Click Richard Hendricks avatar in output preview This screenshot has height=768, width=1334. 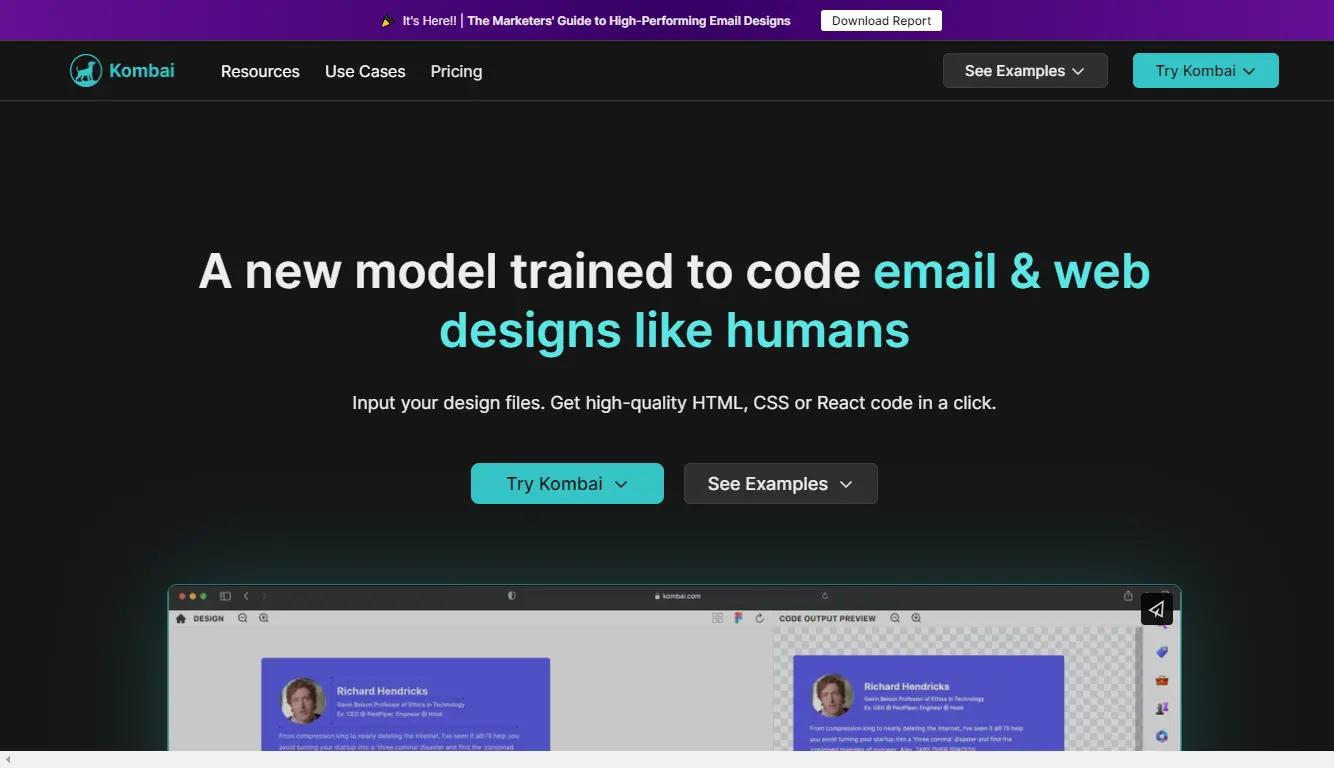(x=832, y=696)
